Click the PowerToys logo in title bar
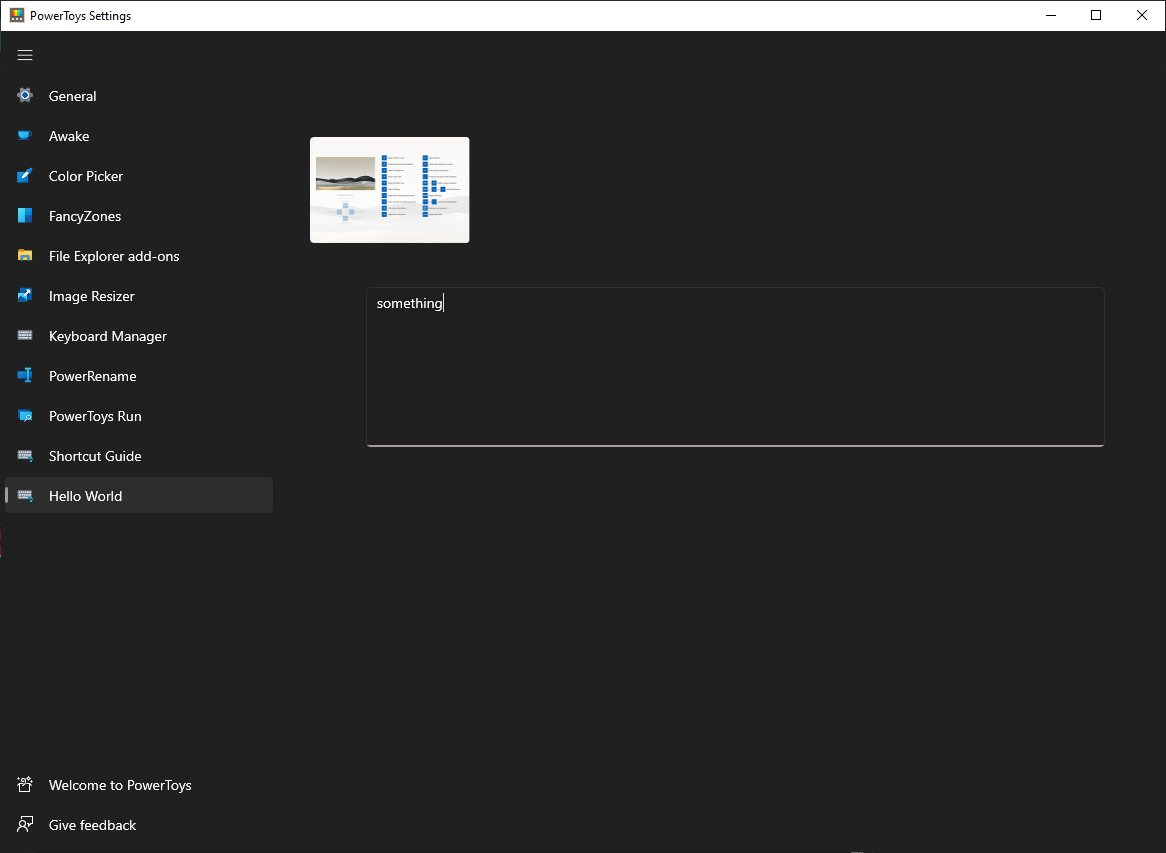This screenshot has height=853, width=1166. pos(17,16)
